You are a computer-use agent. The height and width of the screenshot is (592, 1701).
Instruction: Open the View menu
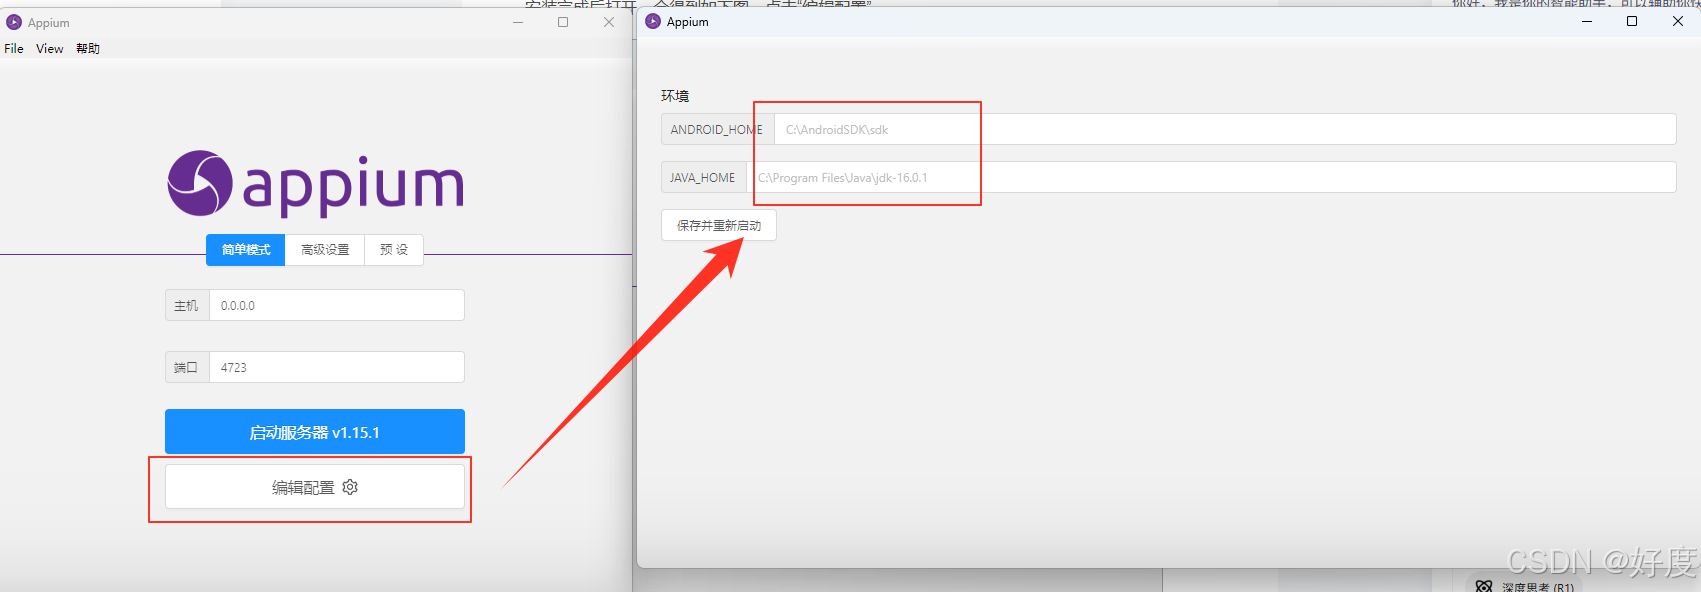click(50, 48)
